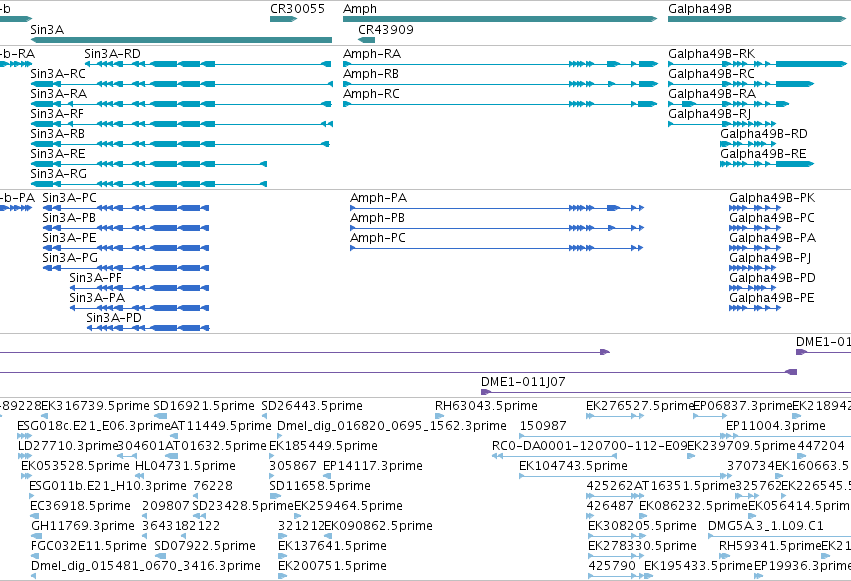
Task: Select Dmel_dig_016820_0695_1562.3prime feature
Action: [x=281, y=436]
